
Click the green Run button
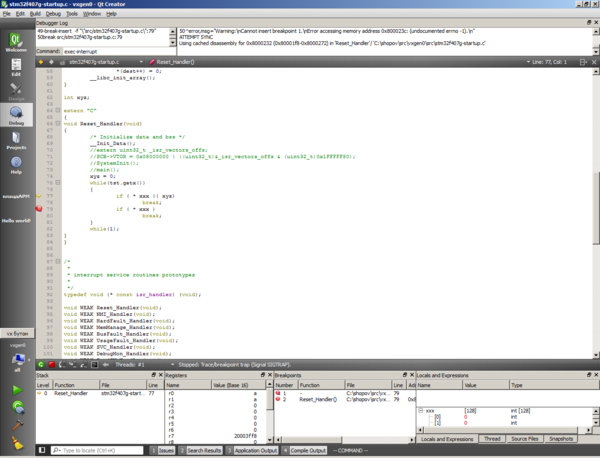(17, 390)
